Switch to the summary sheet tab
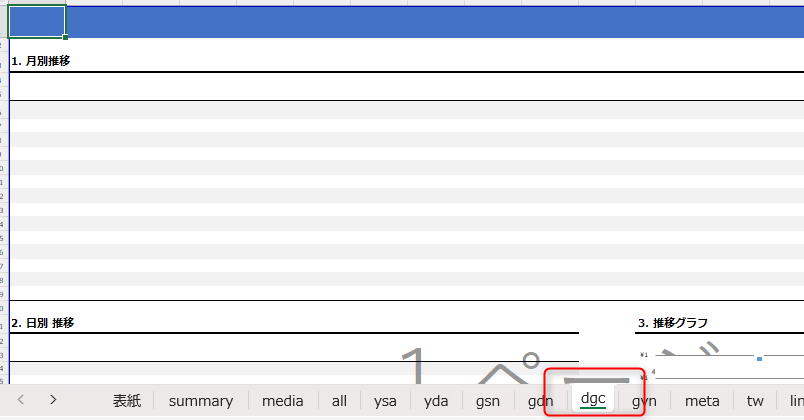 [x=201, y=401]
